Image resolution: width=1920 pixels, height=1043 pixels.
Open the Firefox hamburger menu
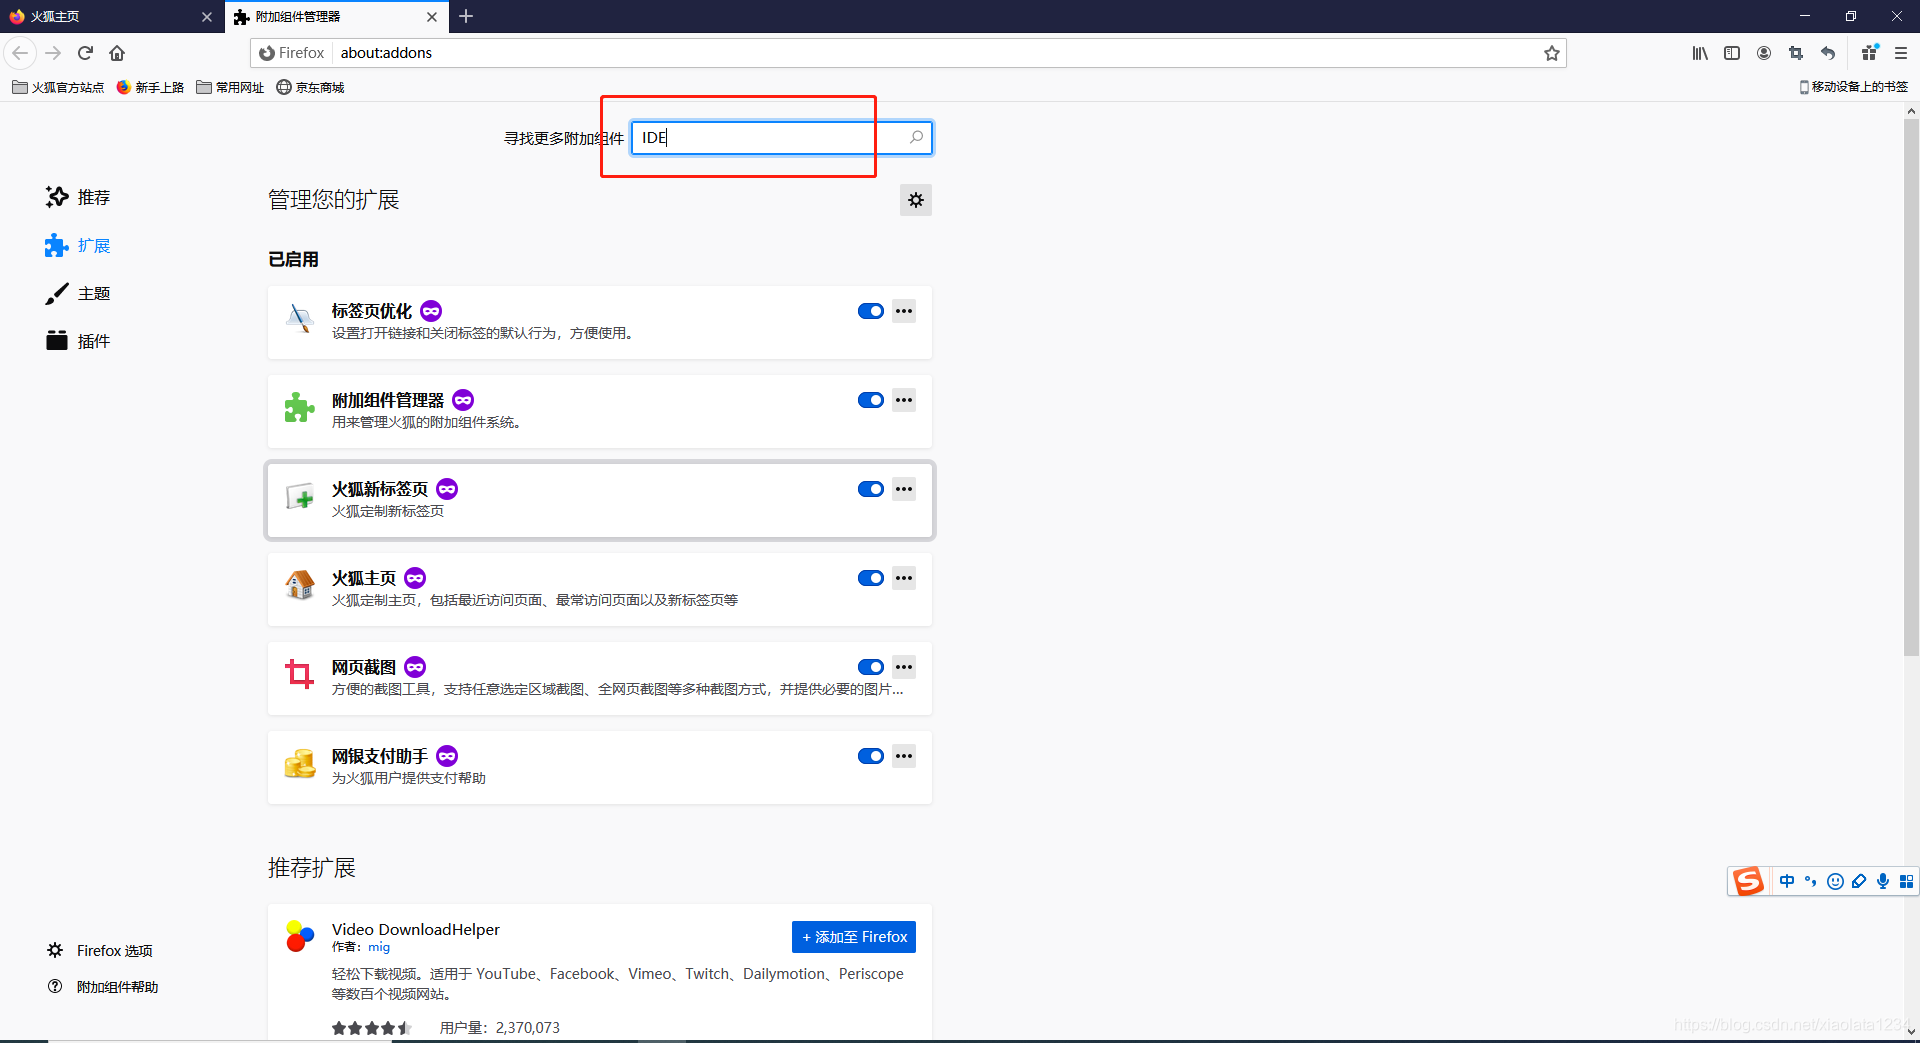(x=1901, y=53)
